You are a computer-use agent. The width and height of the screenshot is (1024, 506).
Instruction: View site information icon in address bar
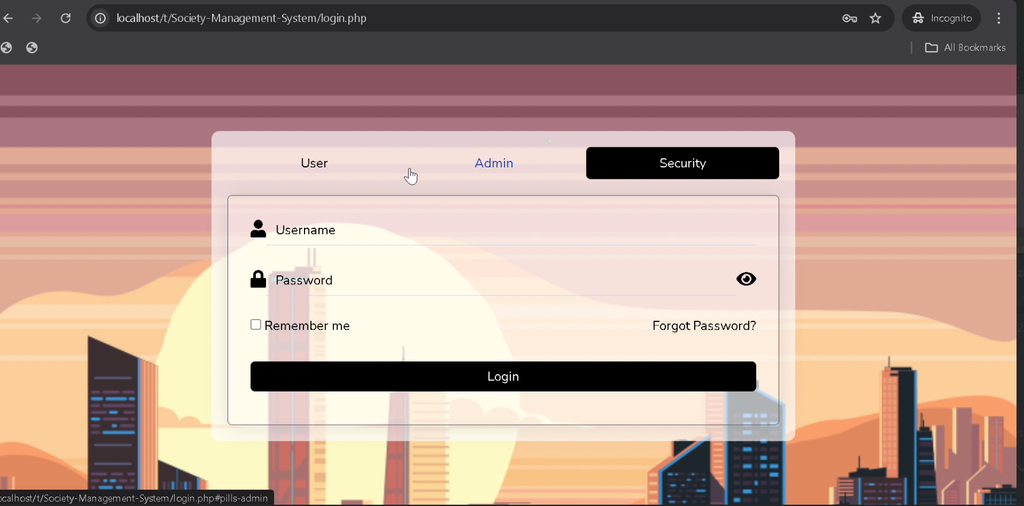(100, 18)
